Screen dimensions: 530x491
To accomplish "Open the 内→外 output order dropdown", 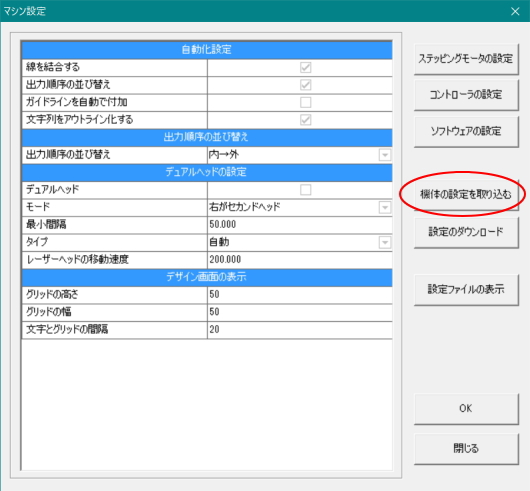I will [385, 155].
